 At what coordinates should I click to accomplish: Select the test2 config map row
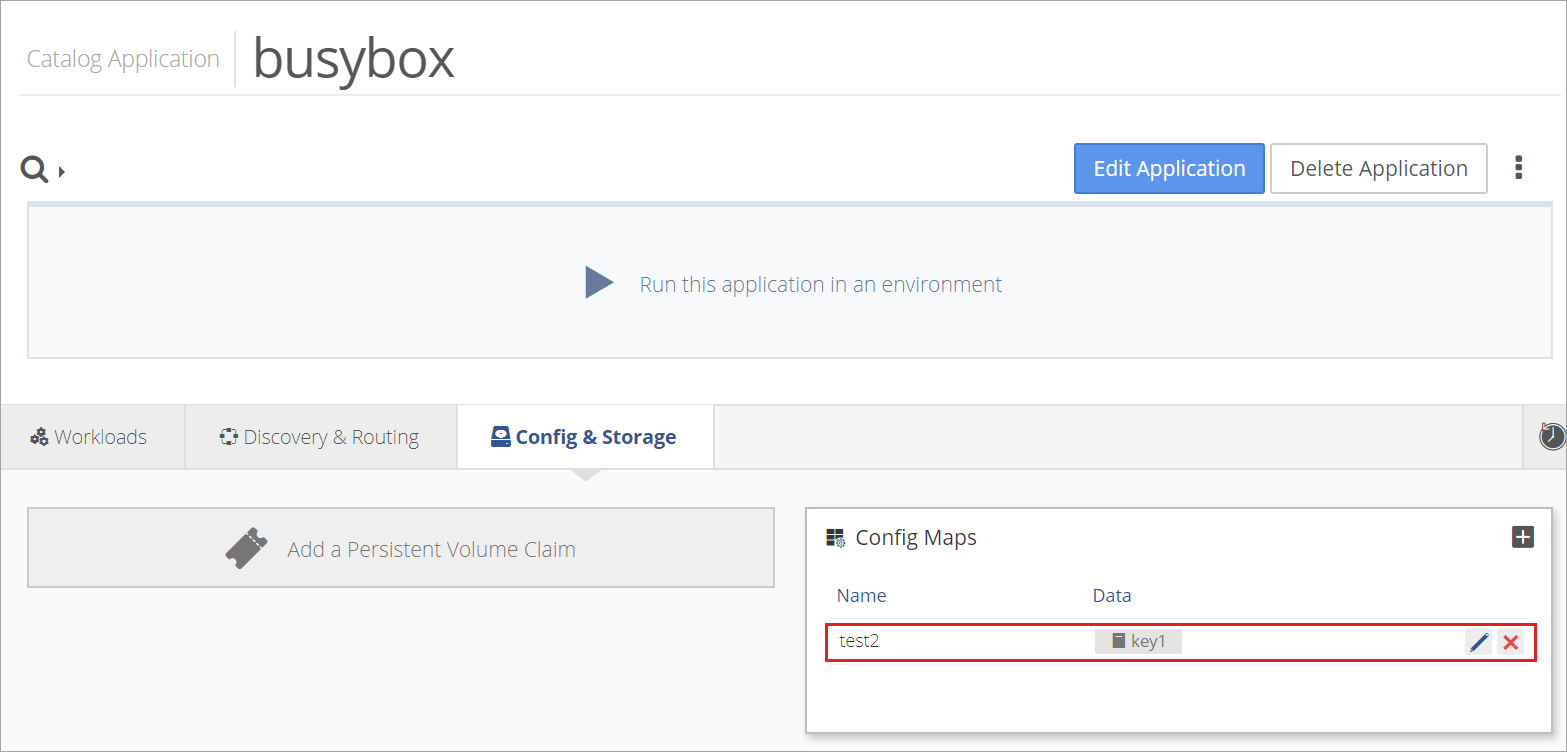coord(1181,642)
